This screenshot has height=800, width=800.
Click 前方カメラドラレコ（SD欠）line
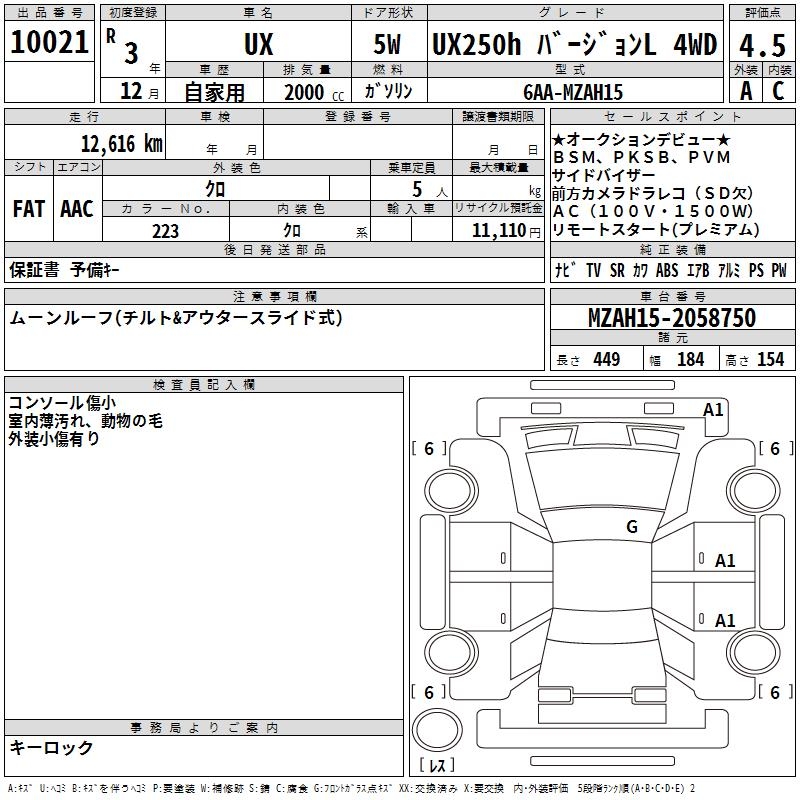click(653, 193)
